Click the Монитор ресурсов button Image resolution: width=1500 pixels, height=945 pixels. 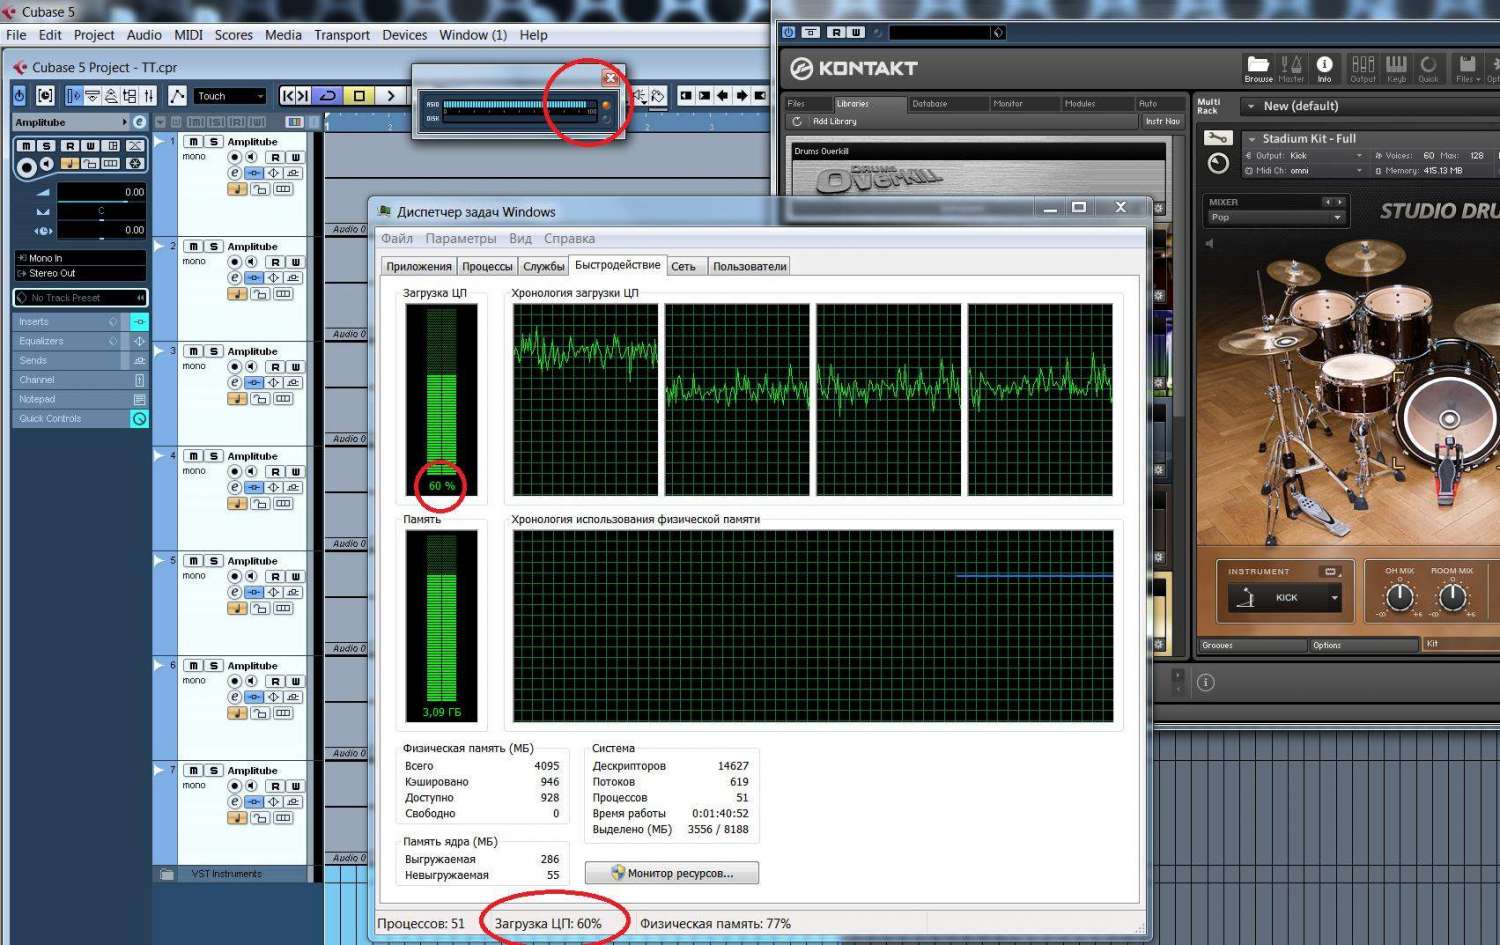[671, 873]
